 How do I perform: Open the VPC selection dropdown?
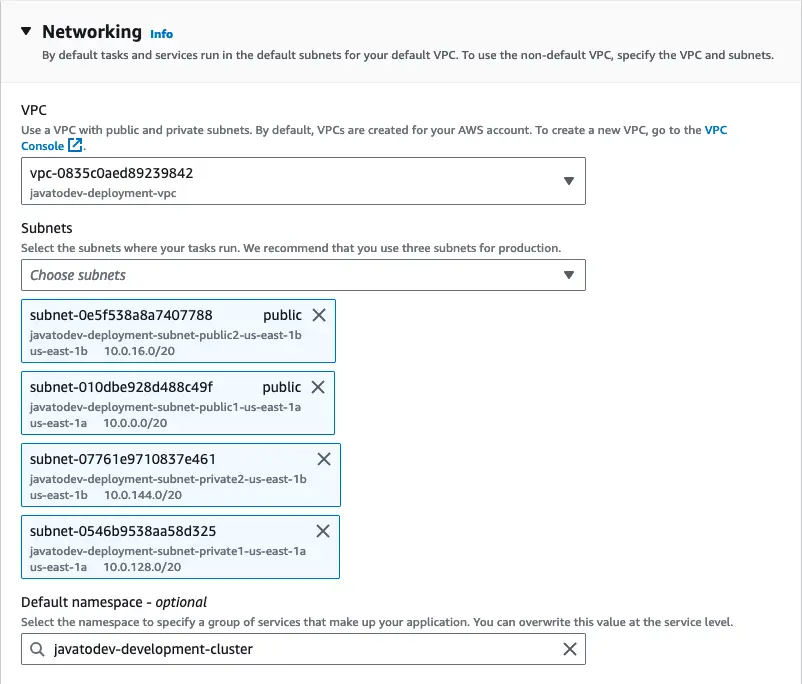[568, 181]
